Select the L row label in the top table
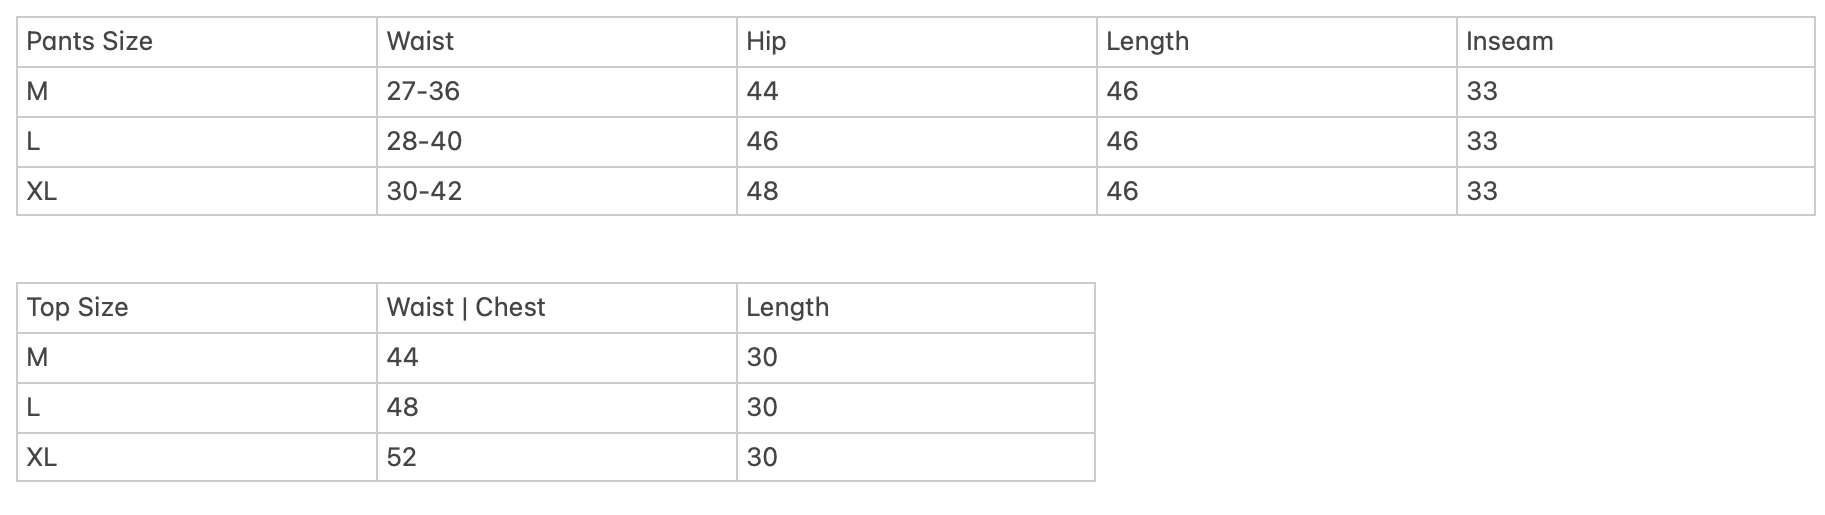The image size is (1825, 515). point(34,408)
